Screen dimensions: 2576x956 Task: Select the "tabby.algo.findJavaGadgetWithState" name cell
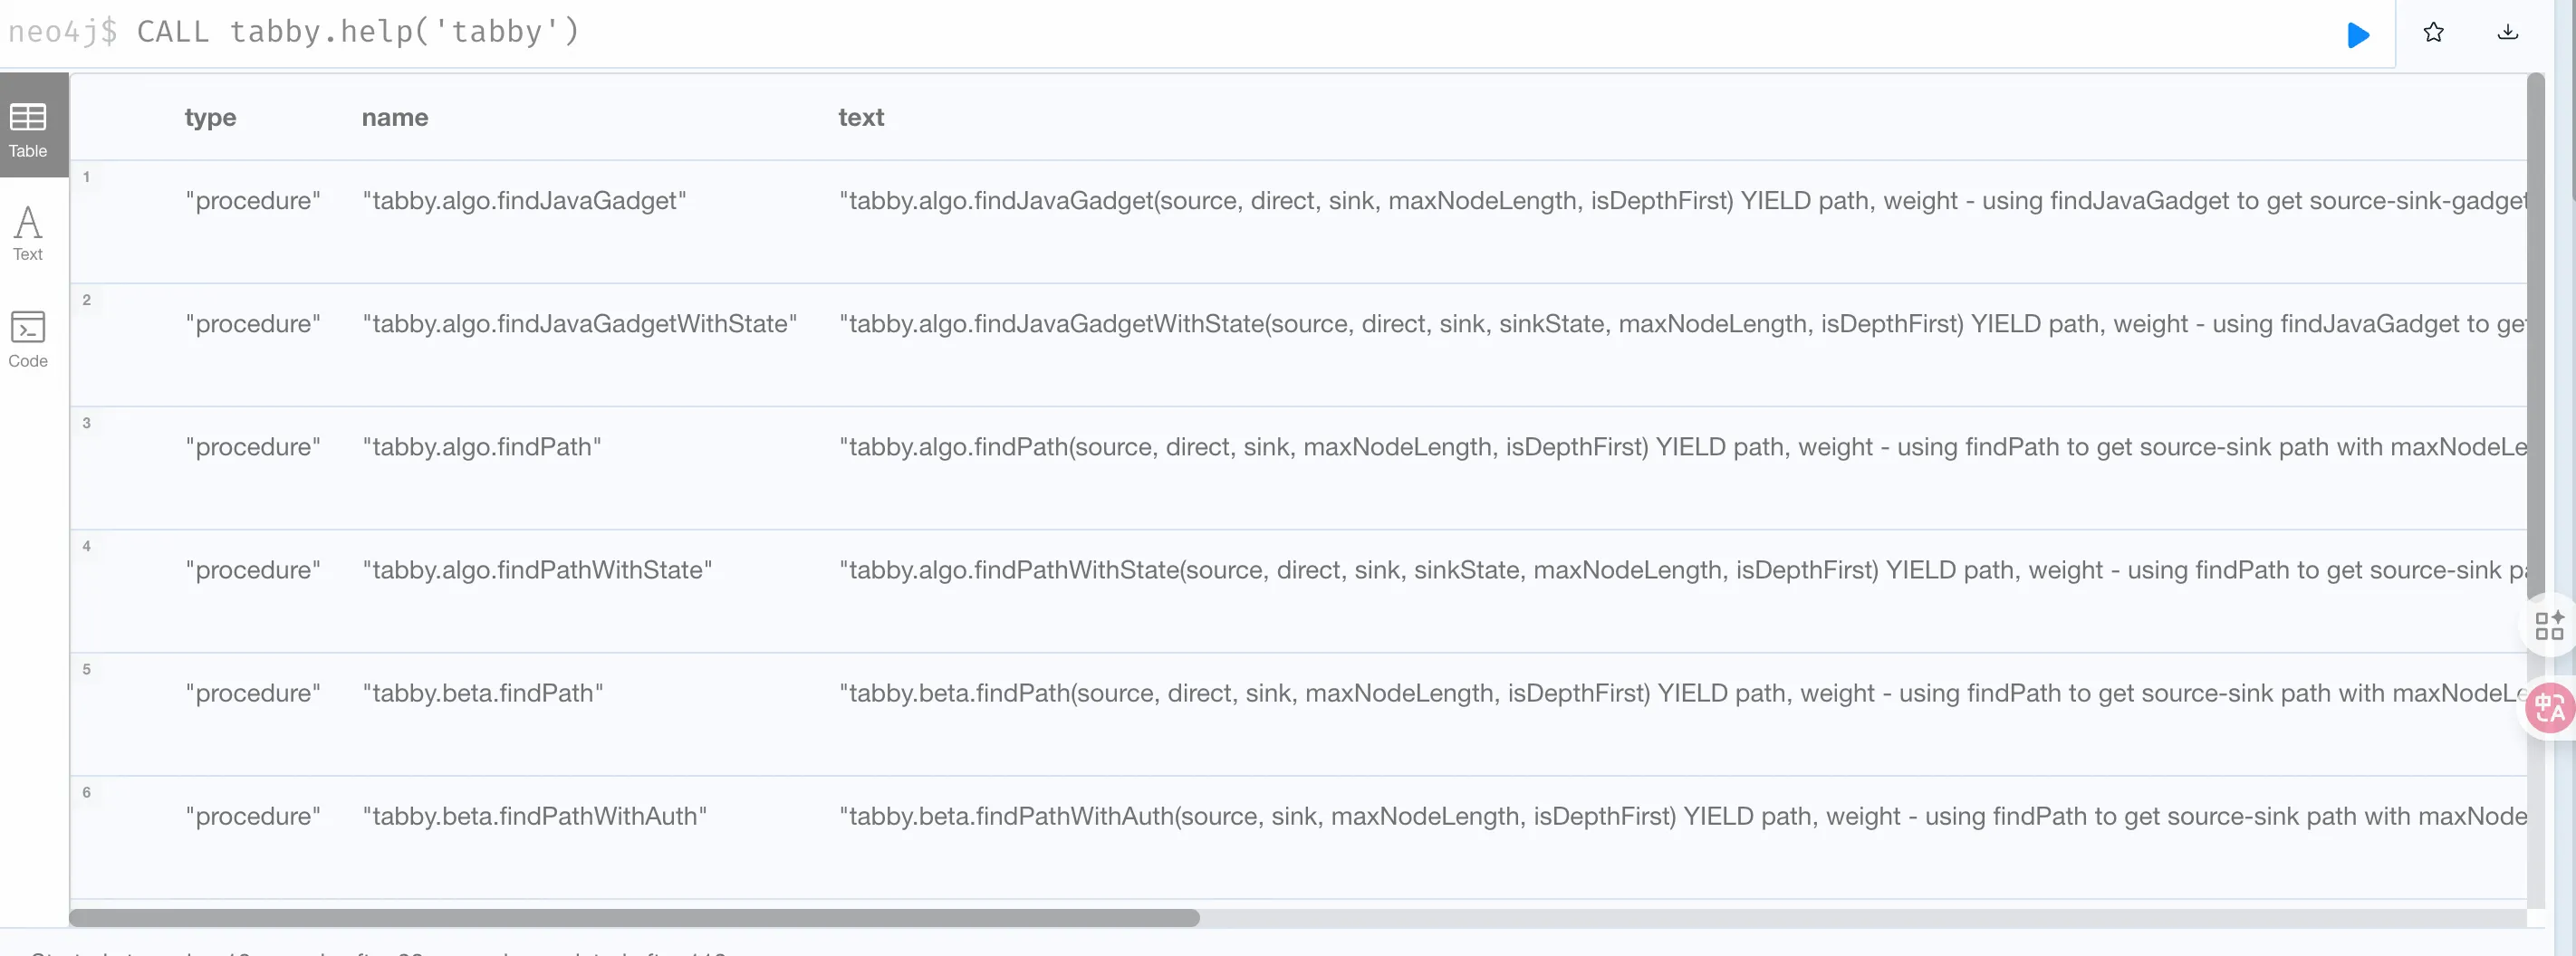pyautogui.click(x=579, y=324)
